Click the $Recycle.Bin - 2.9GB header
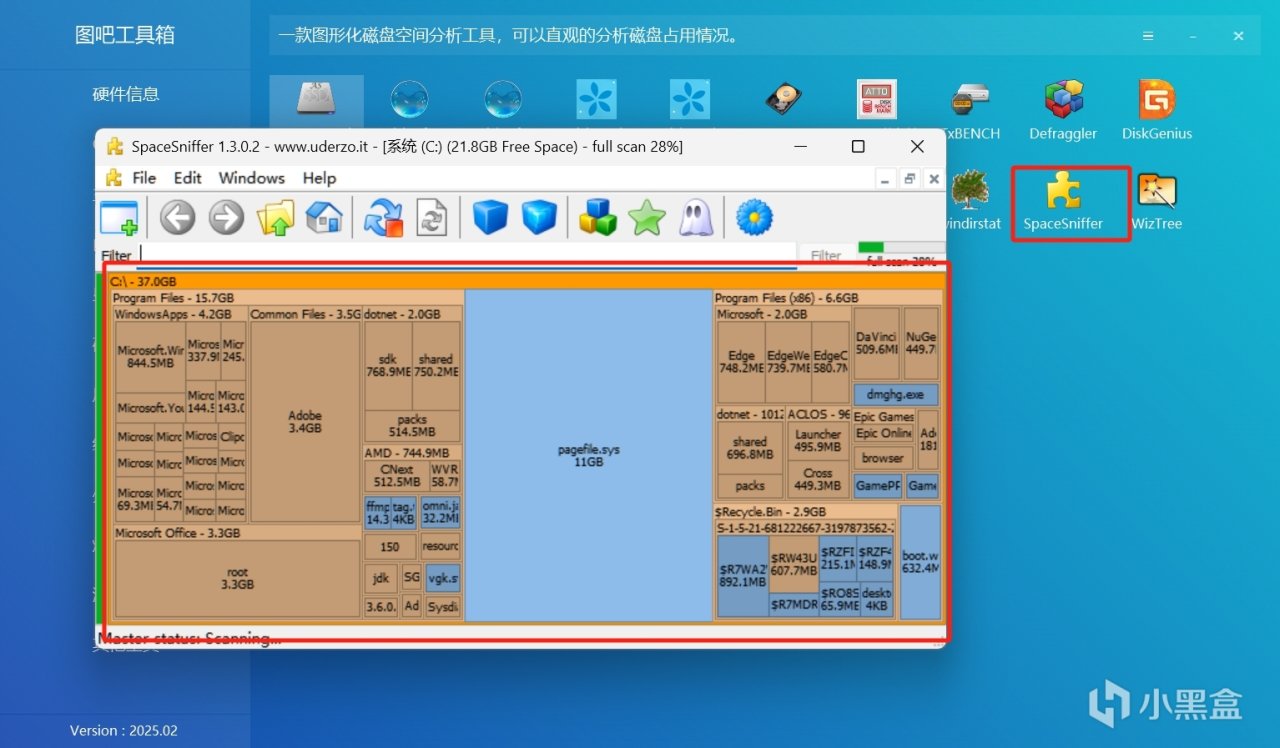The width and height of the screenshot is (1280, 748). [x=806, y=512]
